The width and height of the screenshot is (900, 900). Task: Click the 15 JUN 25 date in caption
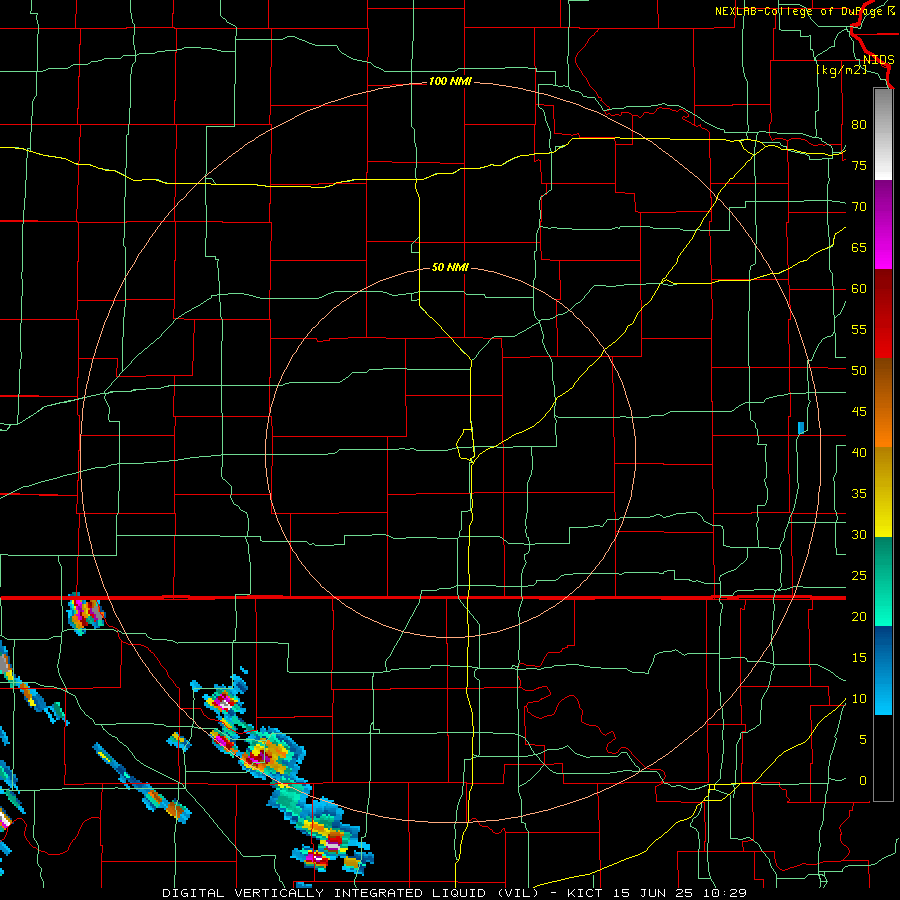click(656, 893)
